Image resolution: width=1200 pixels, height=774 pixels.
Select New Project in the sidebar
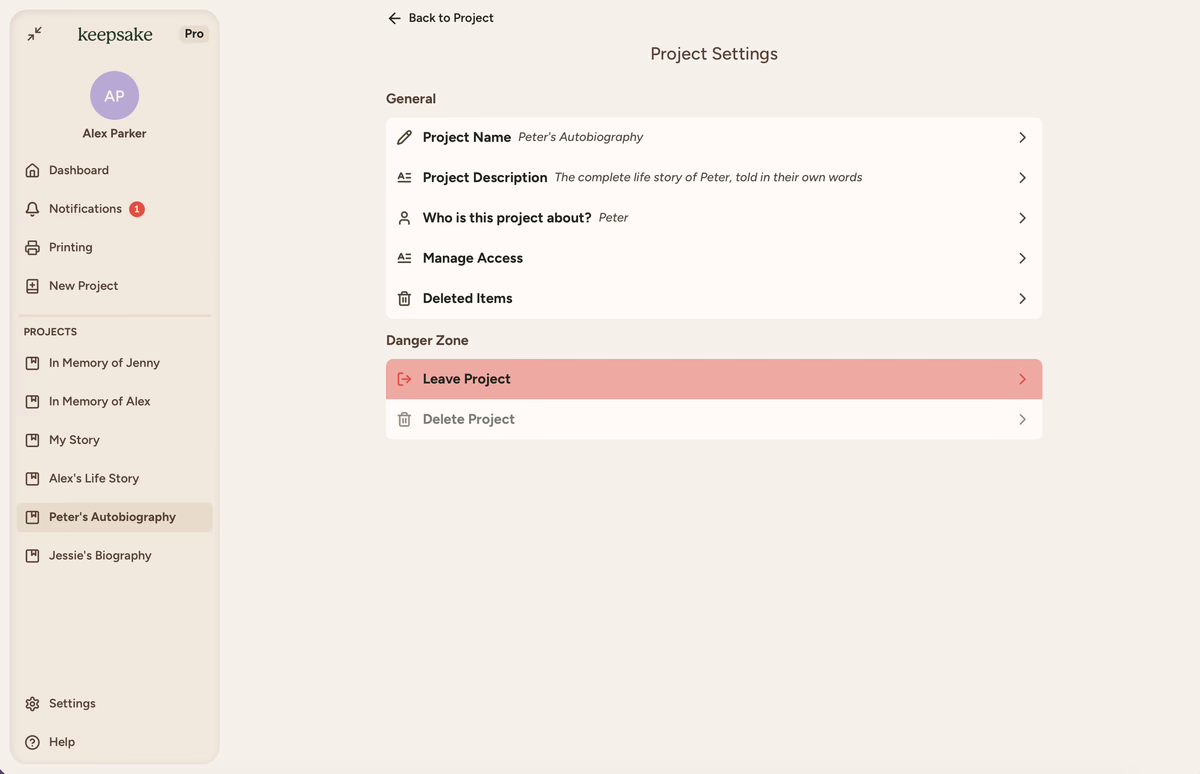[83, 286]
